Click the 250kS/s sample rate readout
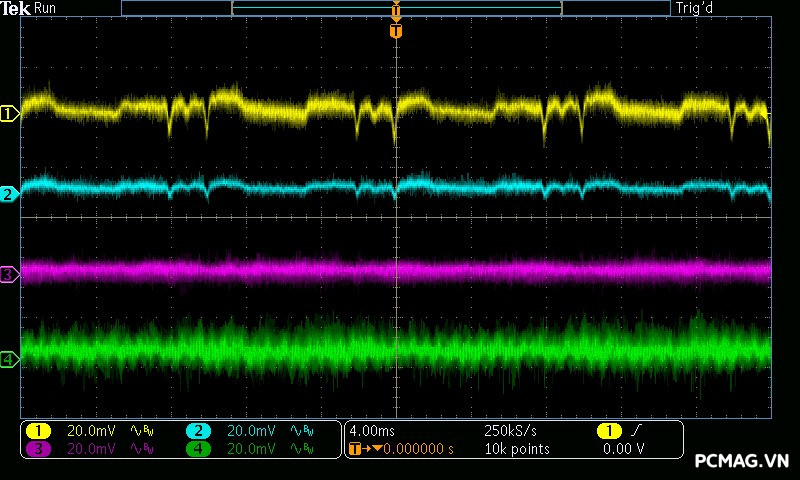The image size is (800, 480). [510, 431]
